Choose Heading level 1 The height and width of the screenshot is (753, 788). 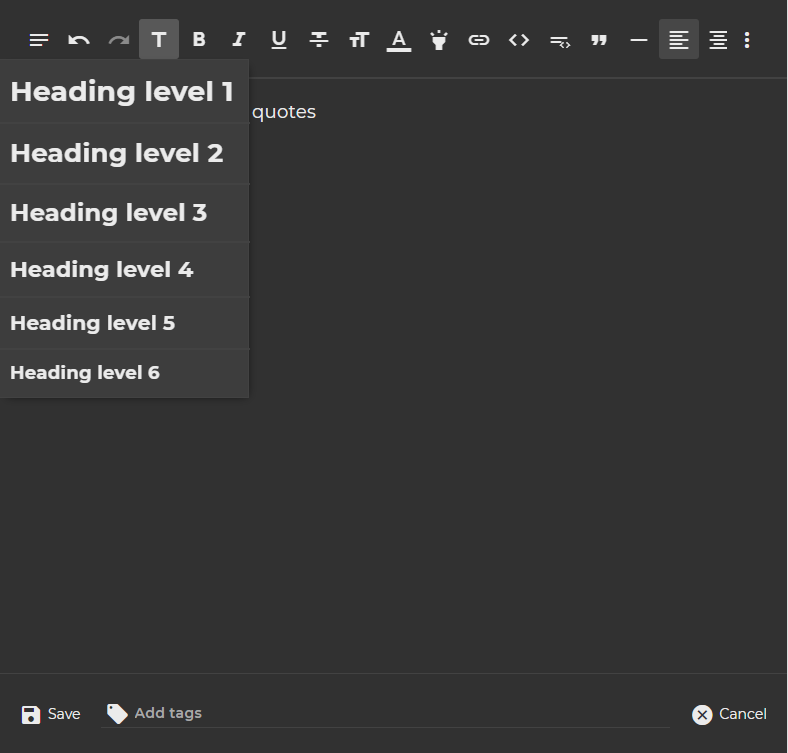(124, 92)
